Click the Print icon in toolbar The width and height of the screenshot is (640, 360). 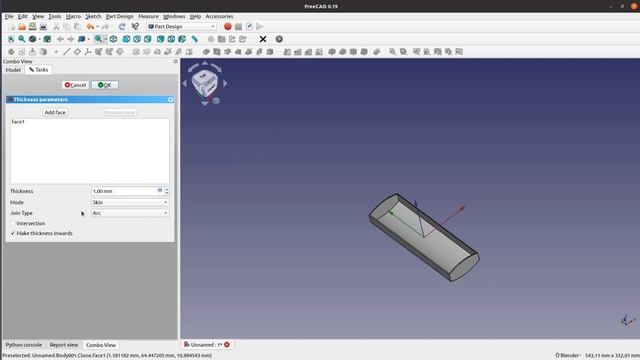tap(43, 27)
